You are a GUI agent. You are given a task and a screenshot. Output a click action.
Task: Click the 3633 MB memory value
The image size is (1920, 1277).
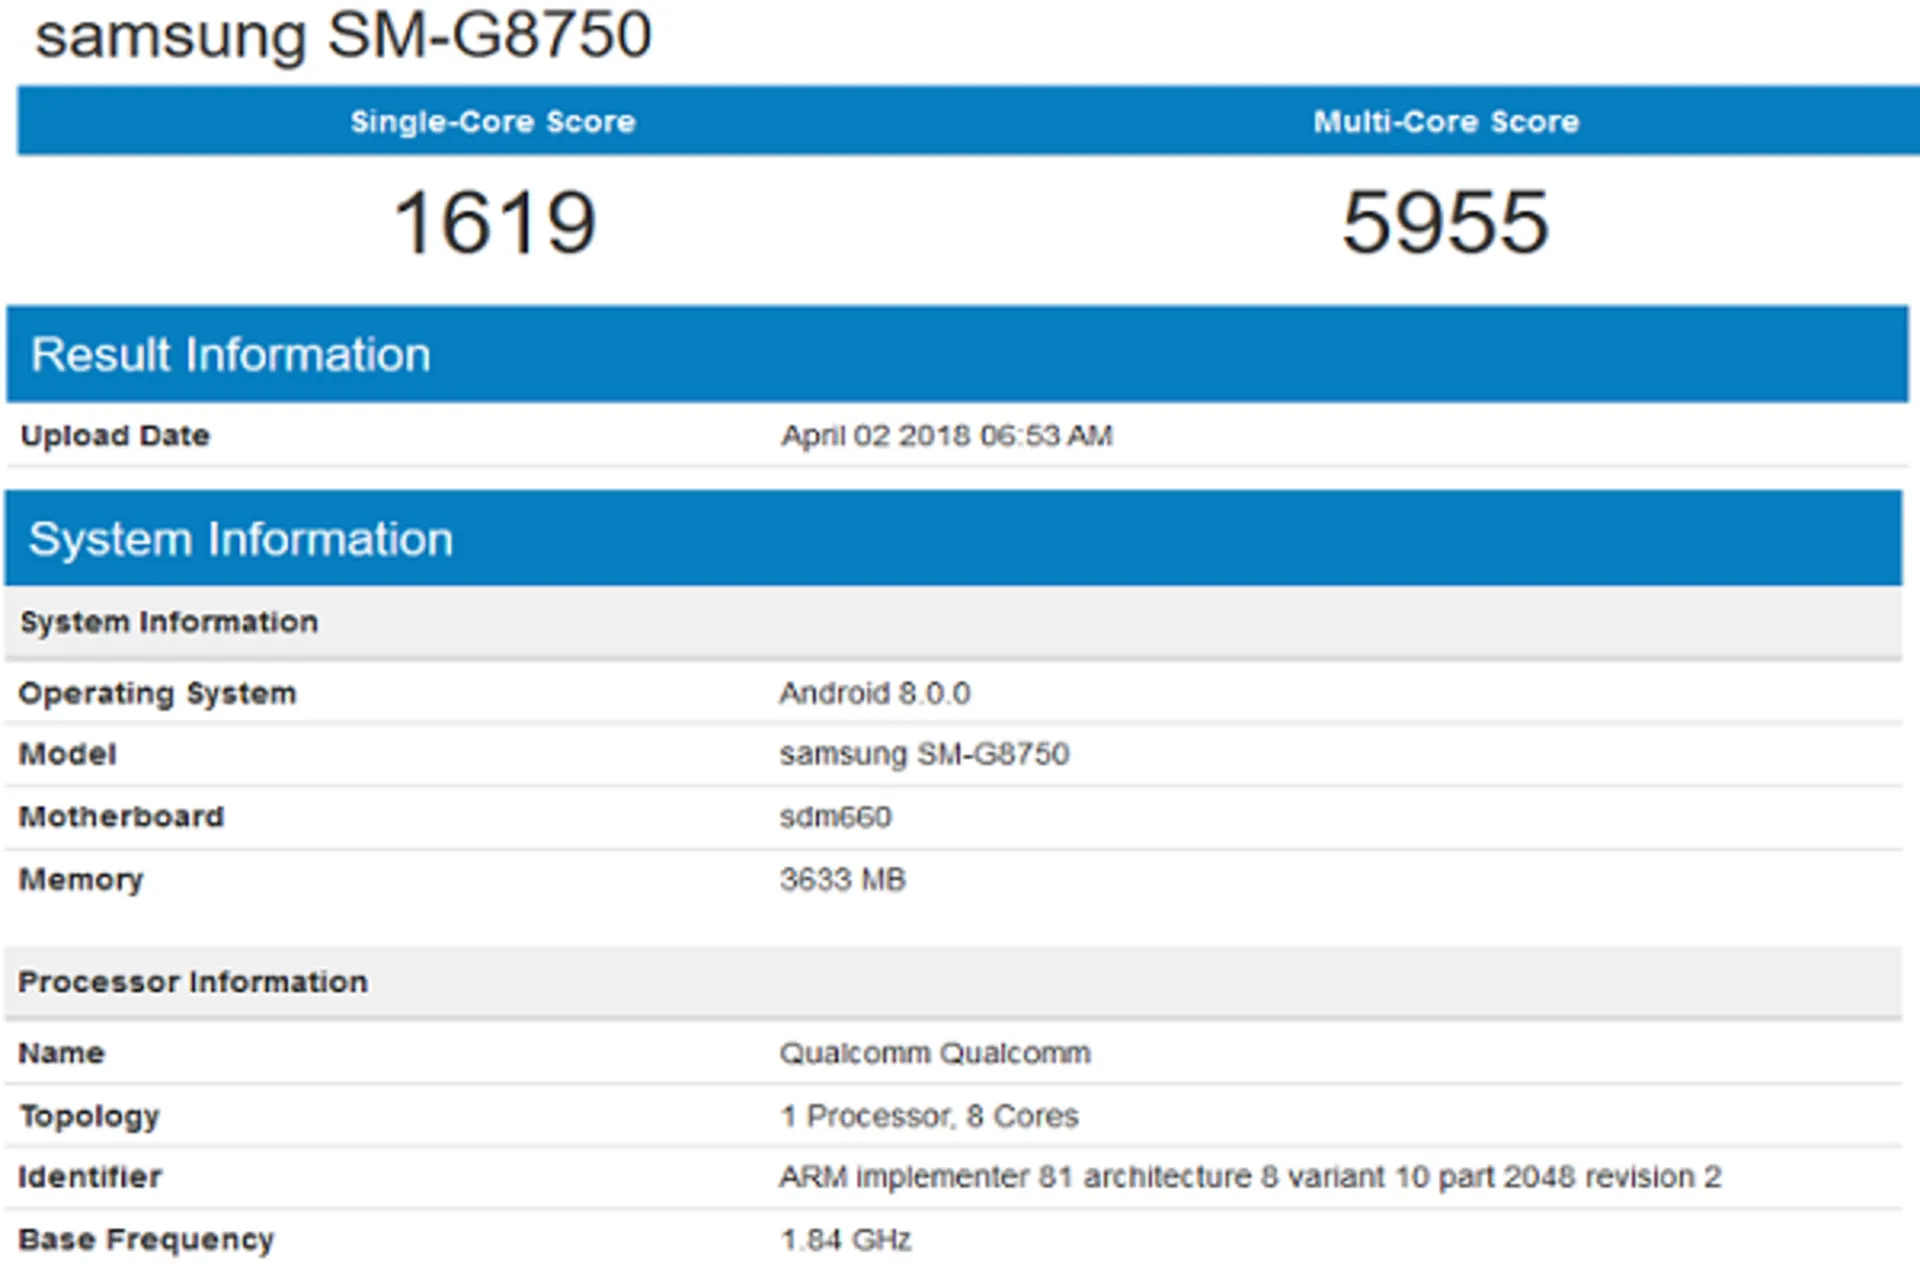pos(842,880)
